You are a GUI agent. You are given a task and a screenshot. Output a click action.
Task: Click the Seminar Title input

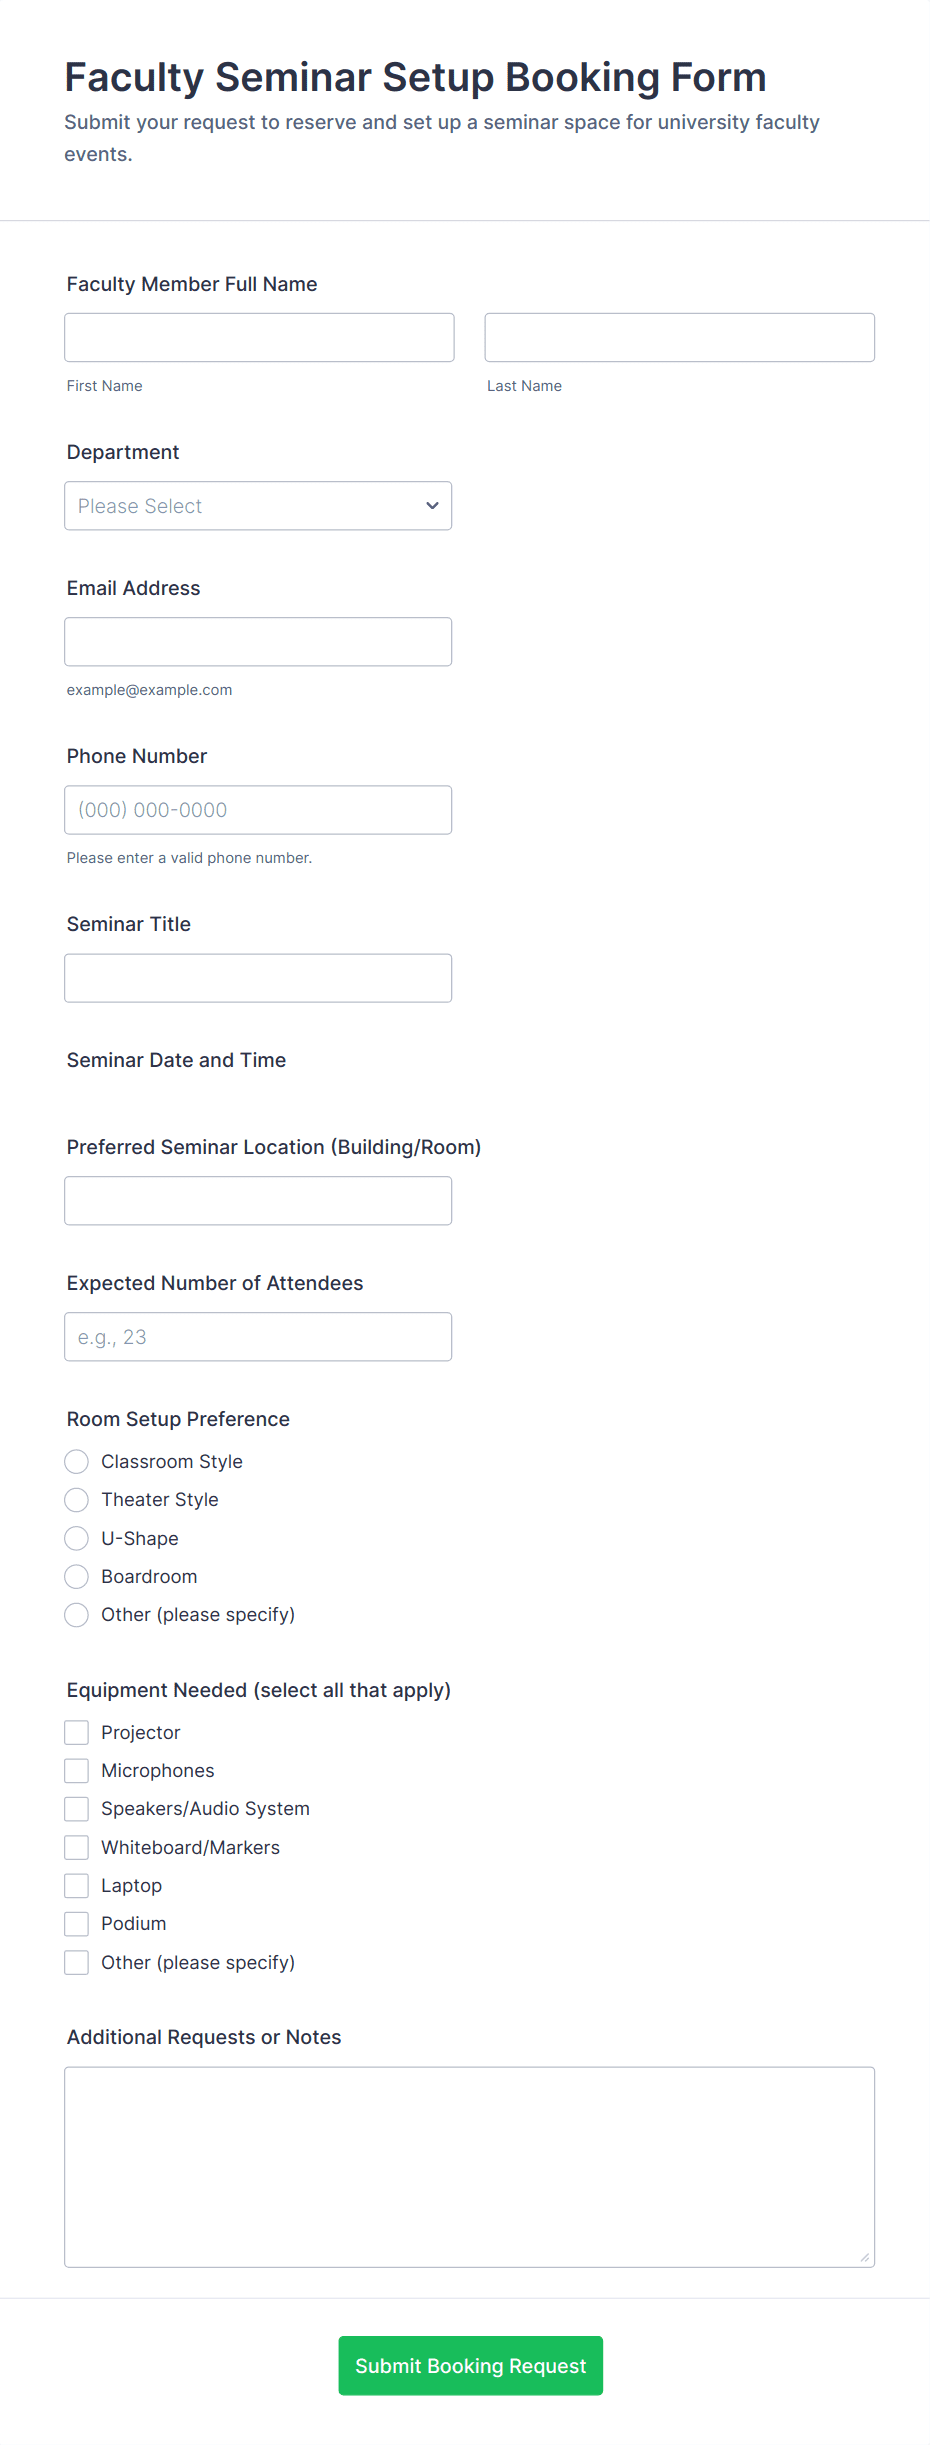click(x=258, y=978)
